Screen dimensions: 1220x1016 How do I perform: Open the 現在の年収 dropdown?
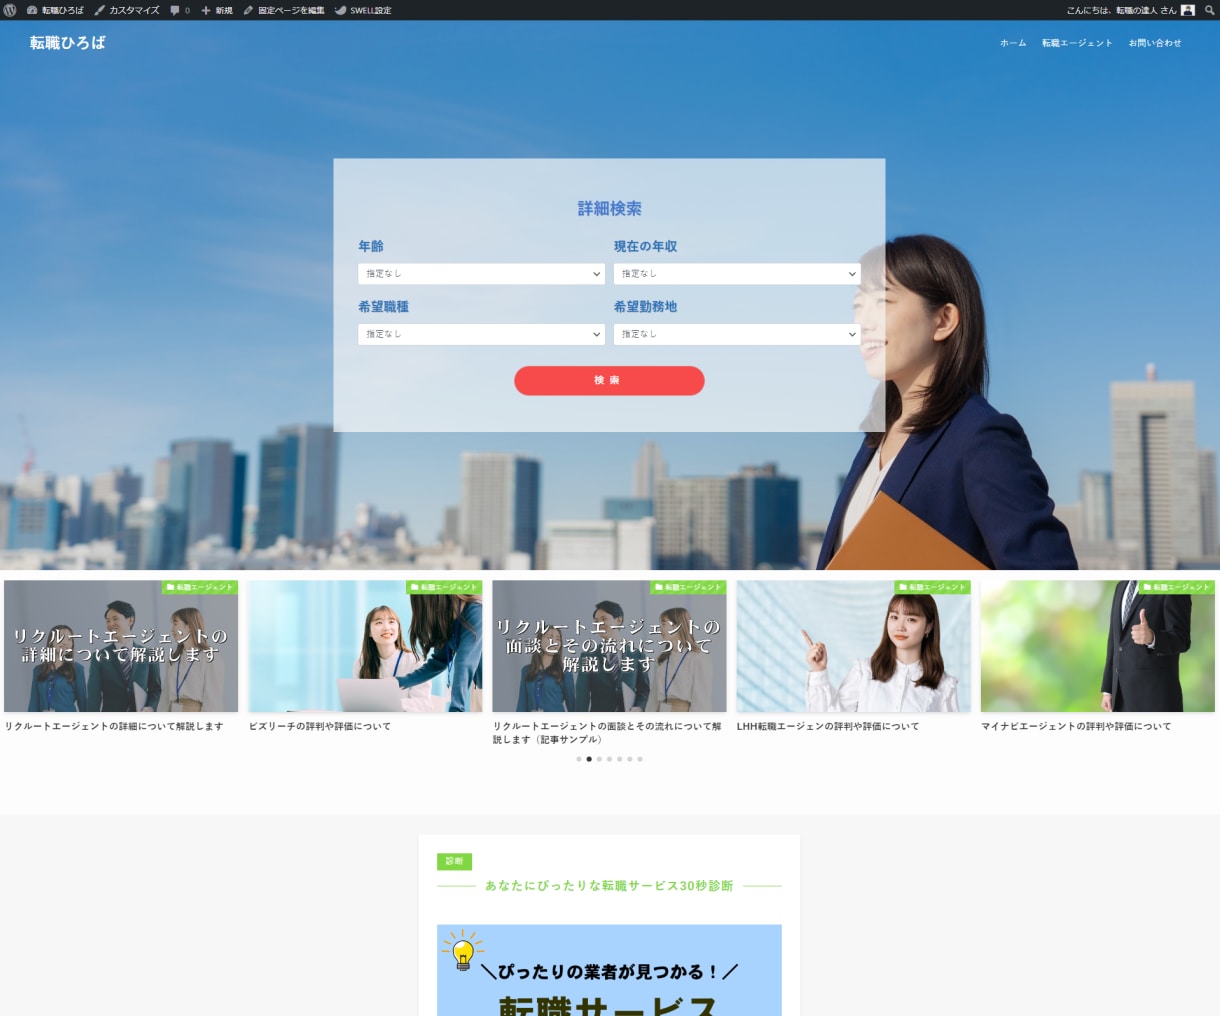737,274
